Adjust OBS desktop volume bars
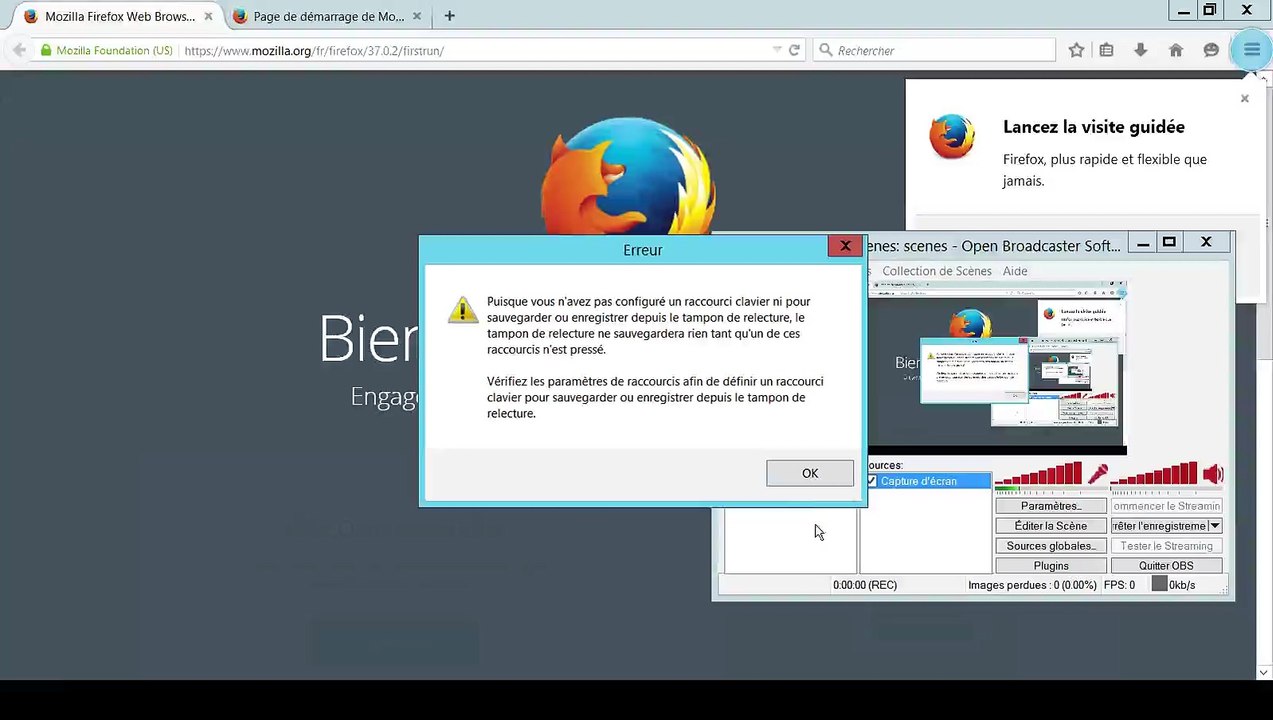 pyautogui.click(x=1154, y=474)
